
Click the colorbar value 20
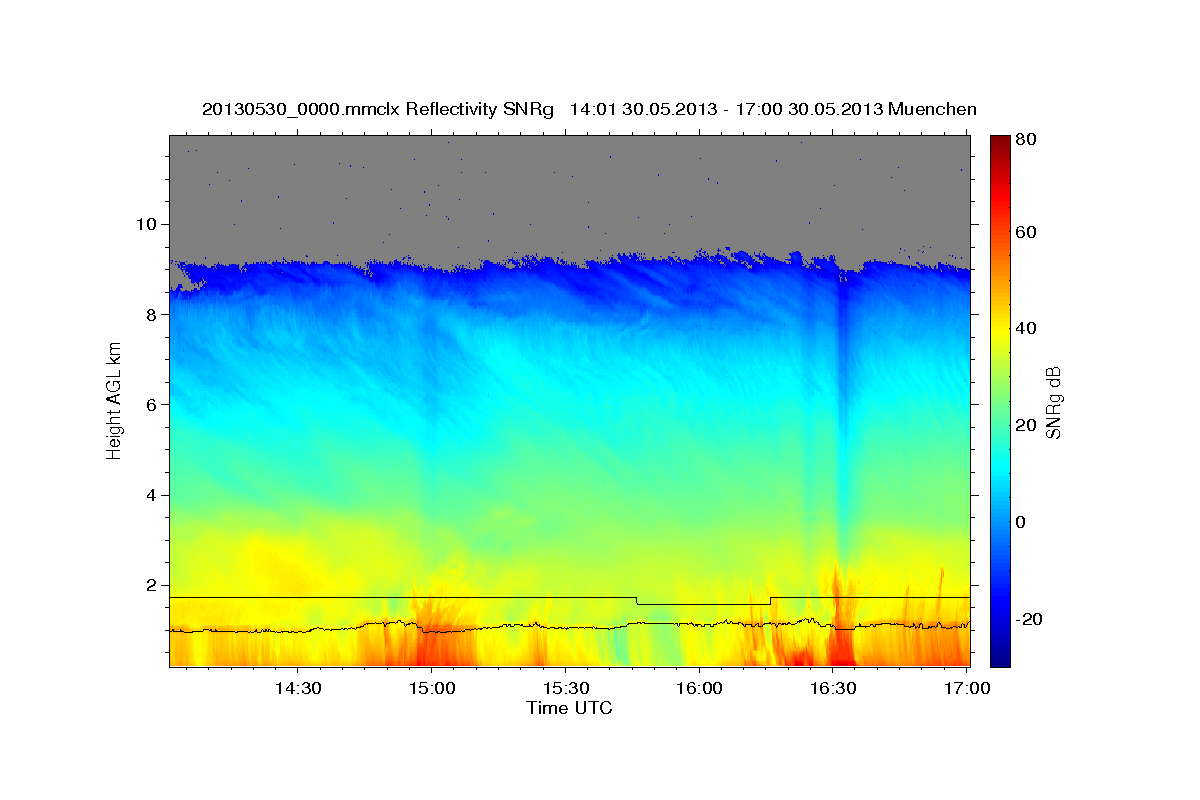click(1027, 425)
